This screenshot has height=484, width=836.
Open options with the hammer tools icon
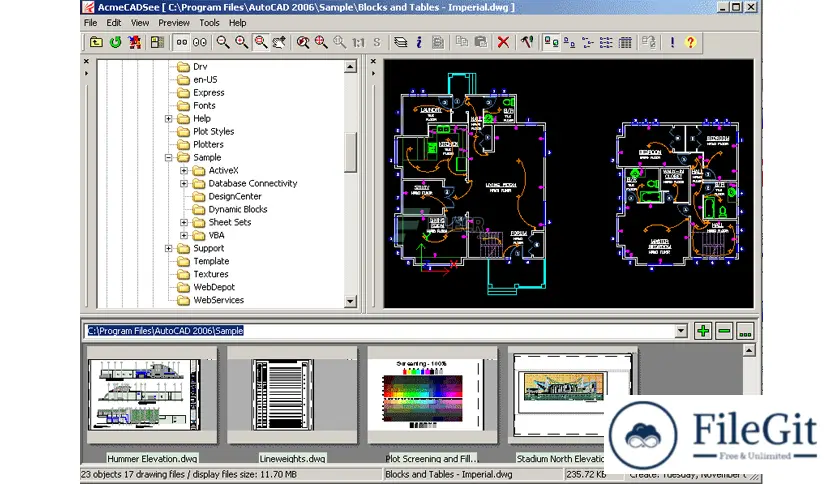tap(527, 42)
